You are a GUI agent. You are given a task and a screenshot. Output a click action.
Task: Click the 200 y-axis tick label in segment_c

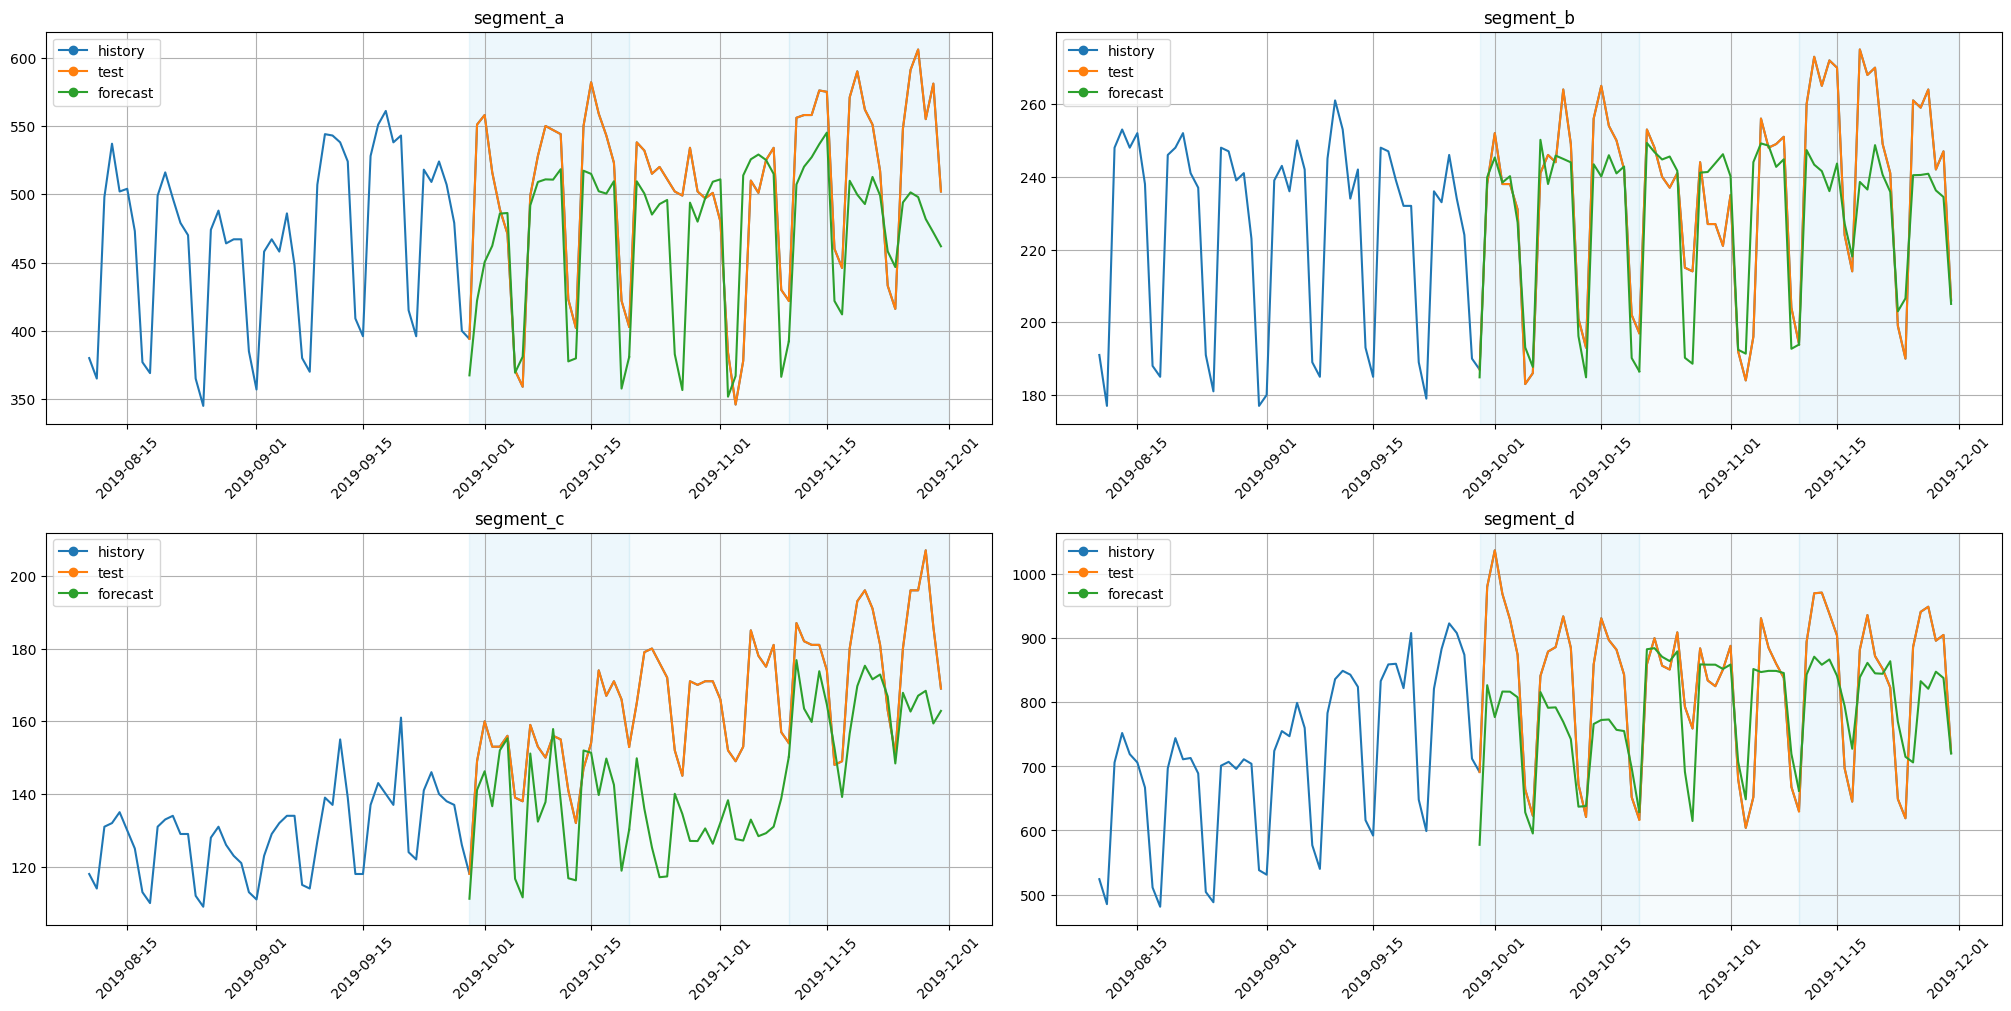pos(25,577)
